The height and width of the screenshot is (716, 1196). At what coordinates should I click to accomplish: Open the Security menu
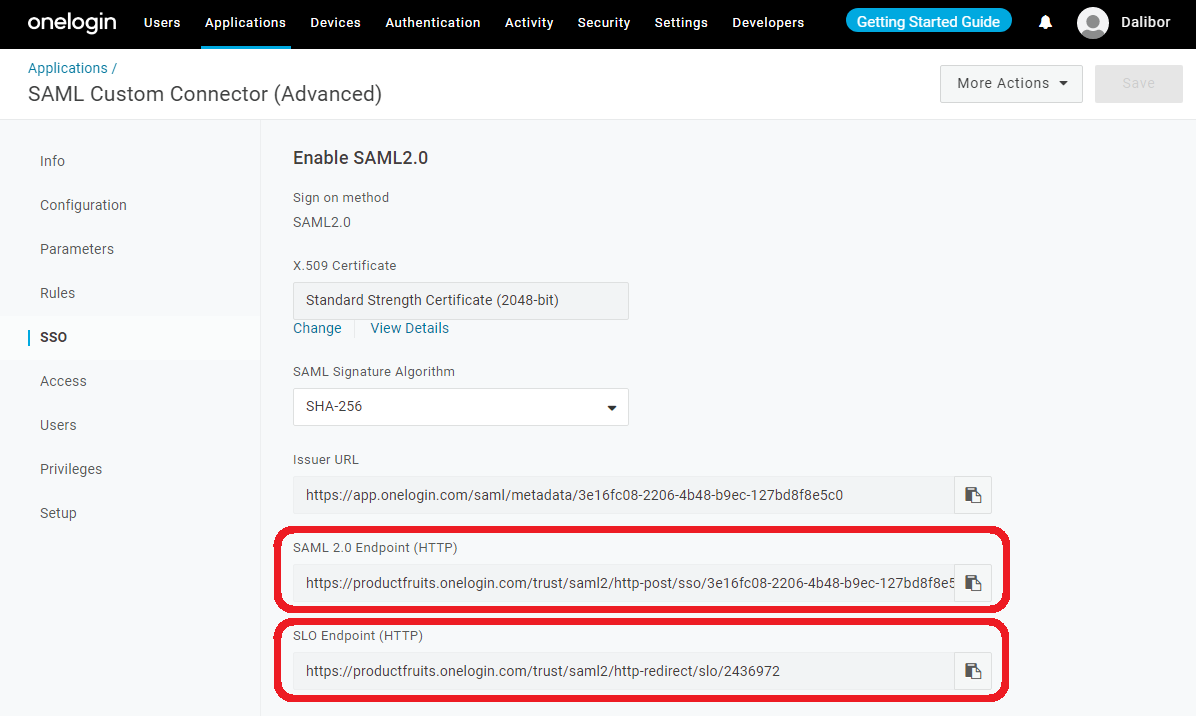point(603,22)
